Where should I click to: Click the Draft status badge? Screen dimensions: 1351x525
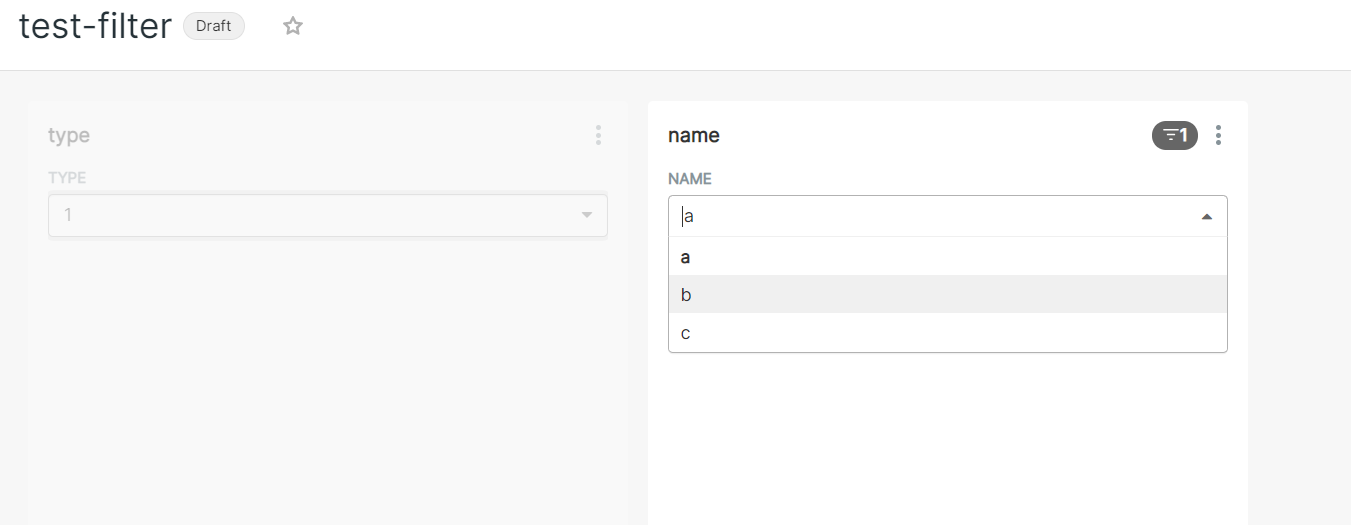coord(214,26)
